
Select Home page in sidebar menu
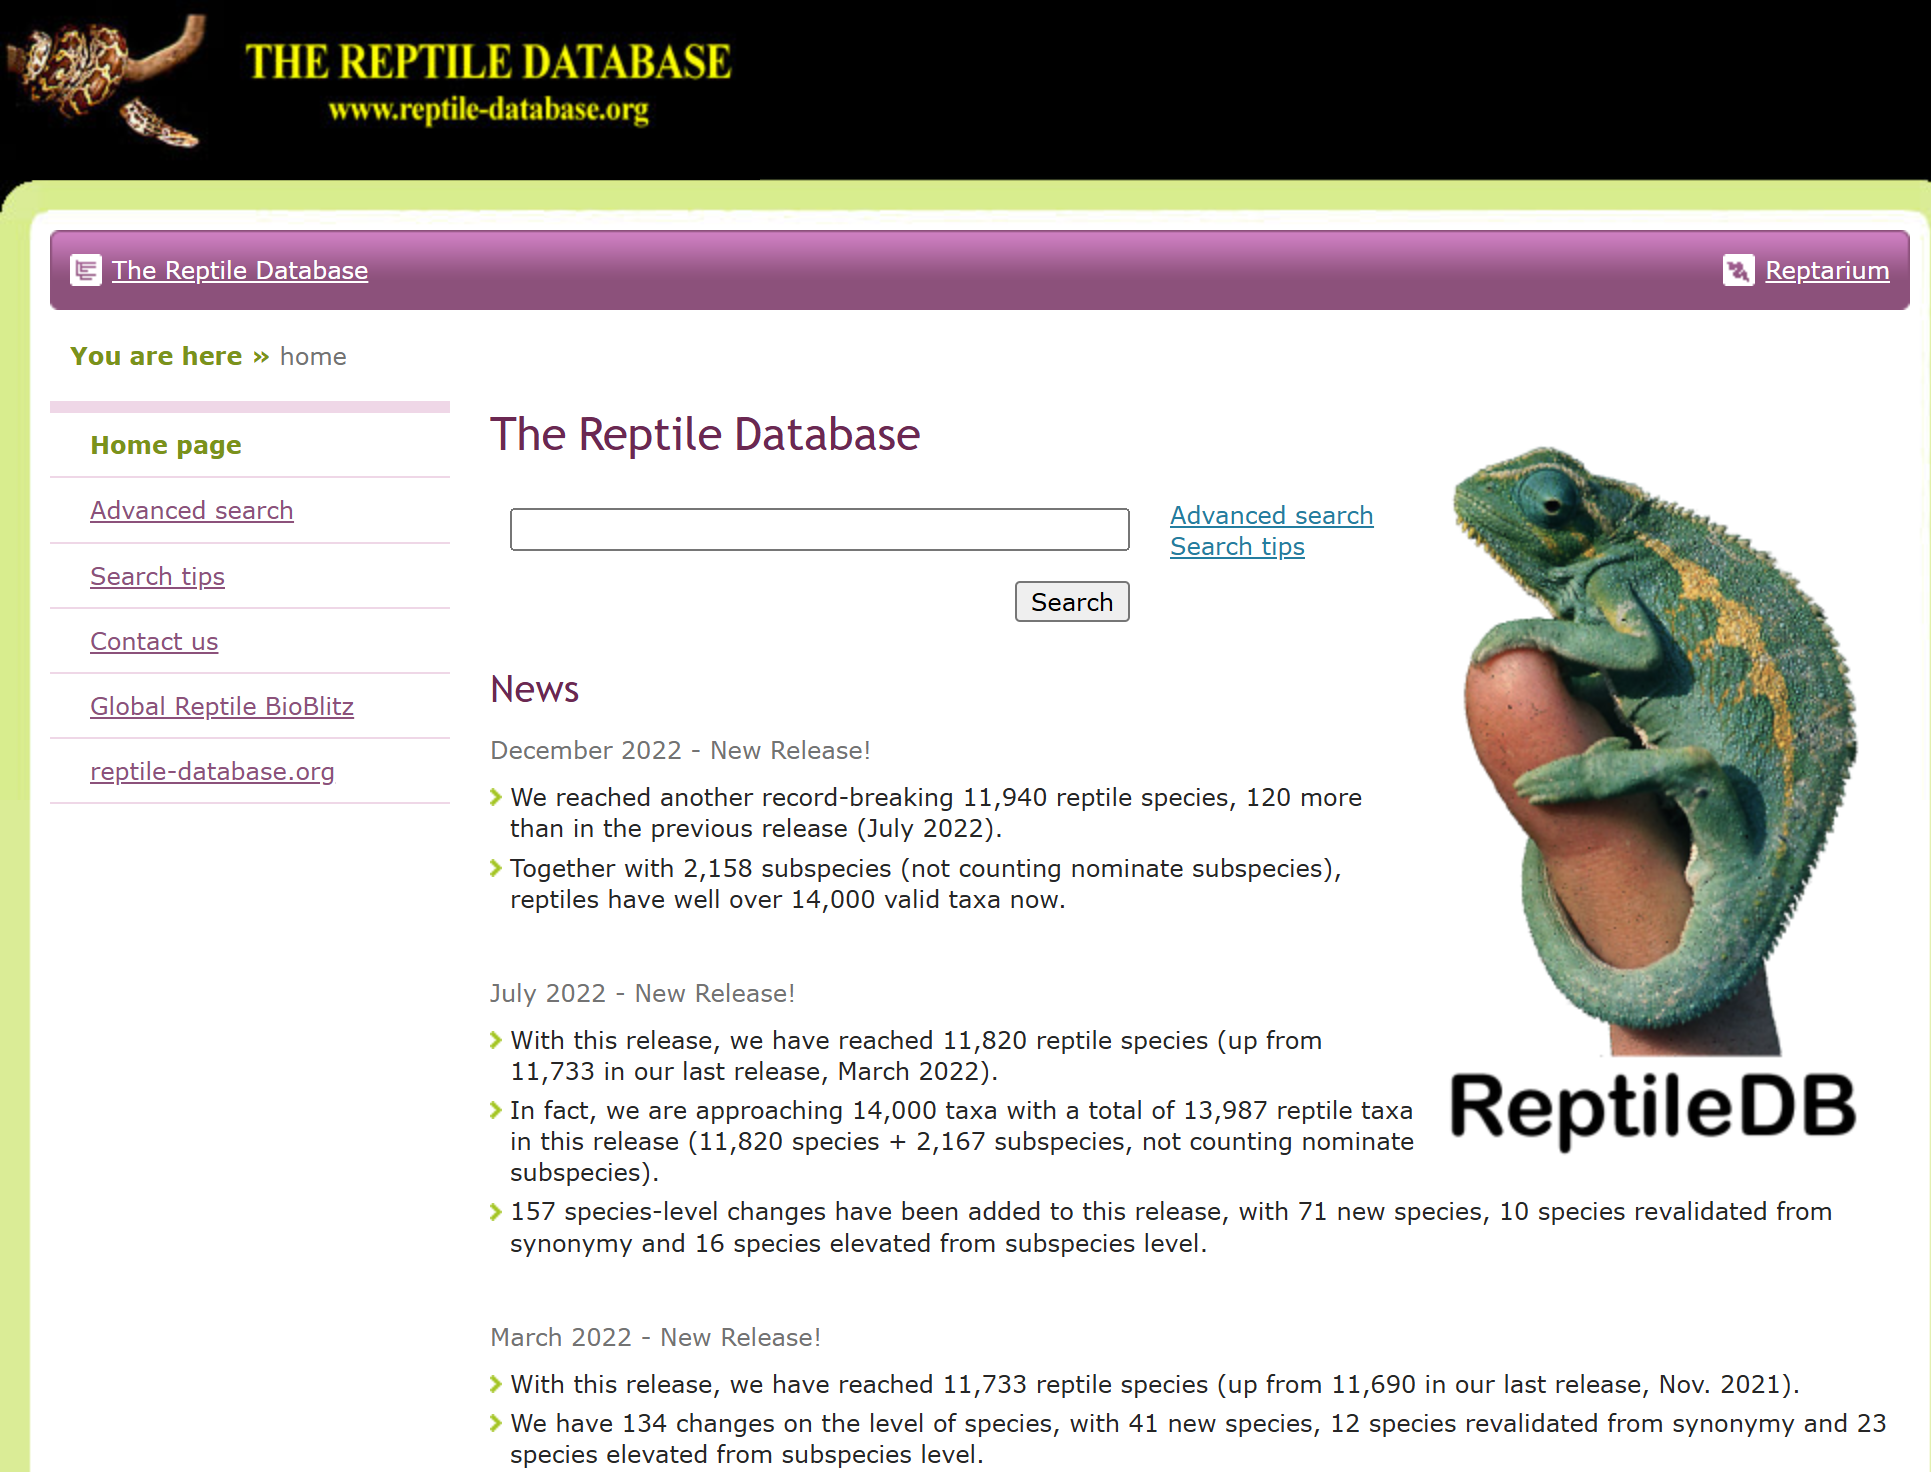166,445
